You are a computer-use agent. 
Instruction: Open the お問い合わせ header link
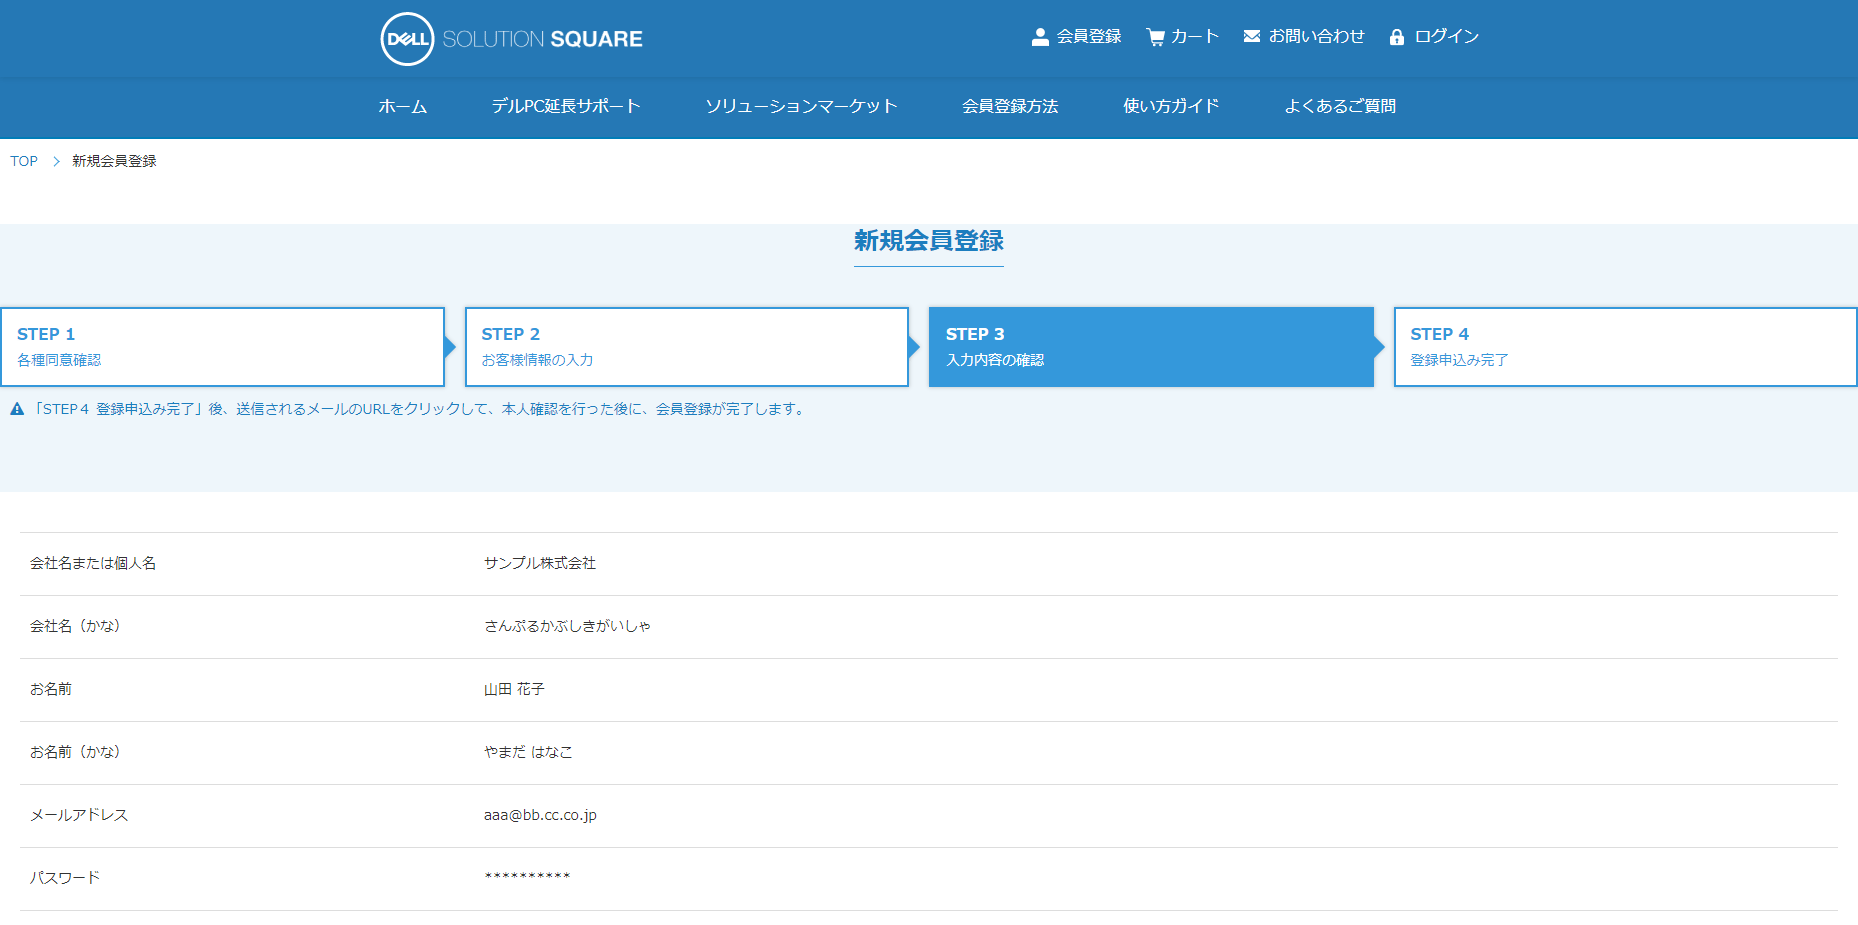click(x=1316, y=36)
